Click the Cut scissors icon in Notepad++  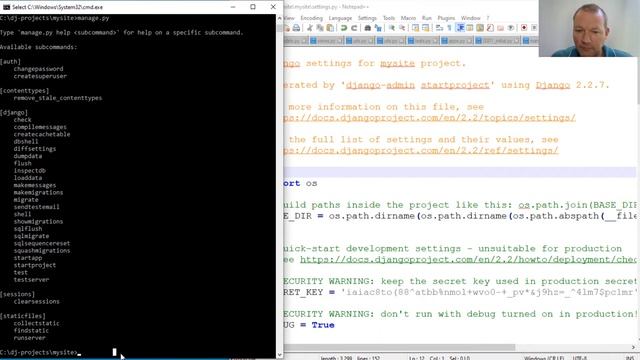(310, 28)
